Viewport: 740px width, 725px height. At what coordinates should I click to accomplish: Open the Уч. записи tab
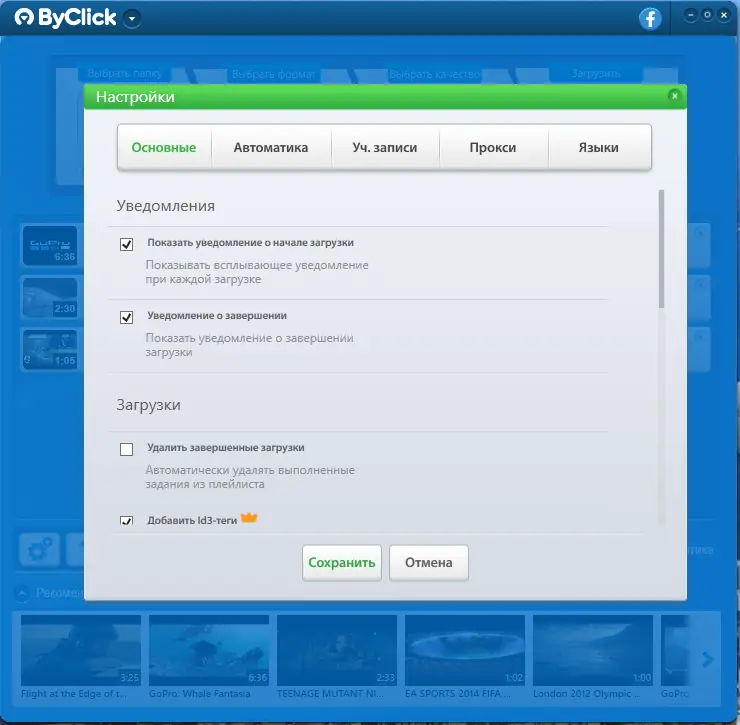pyautogui.click(x=385, y=147)
